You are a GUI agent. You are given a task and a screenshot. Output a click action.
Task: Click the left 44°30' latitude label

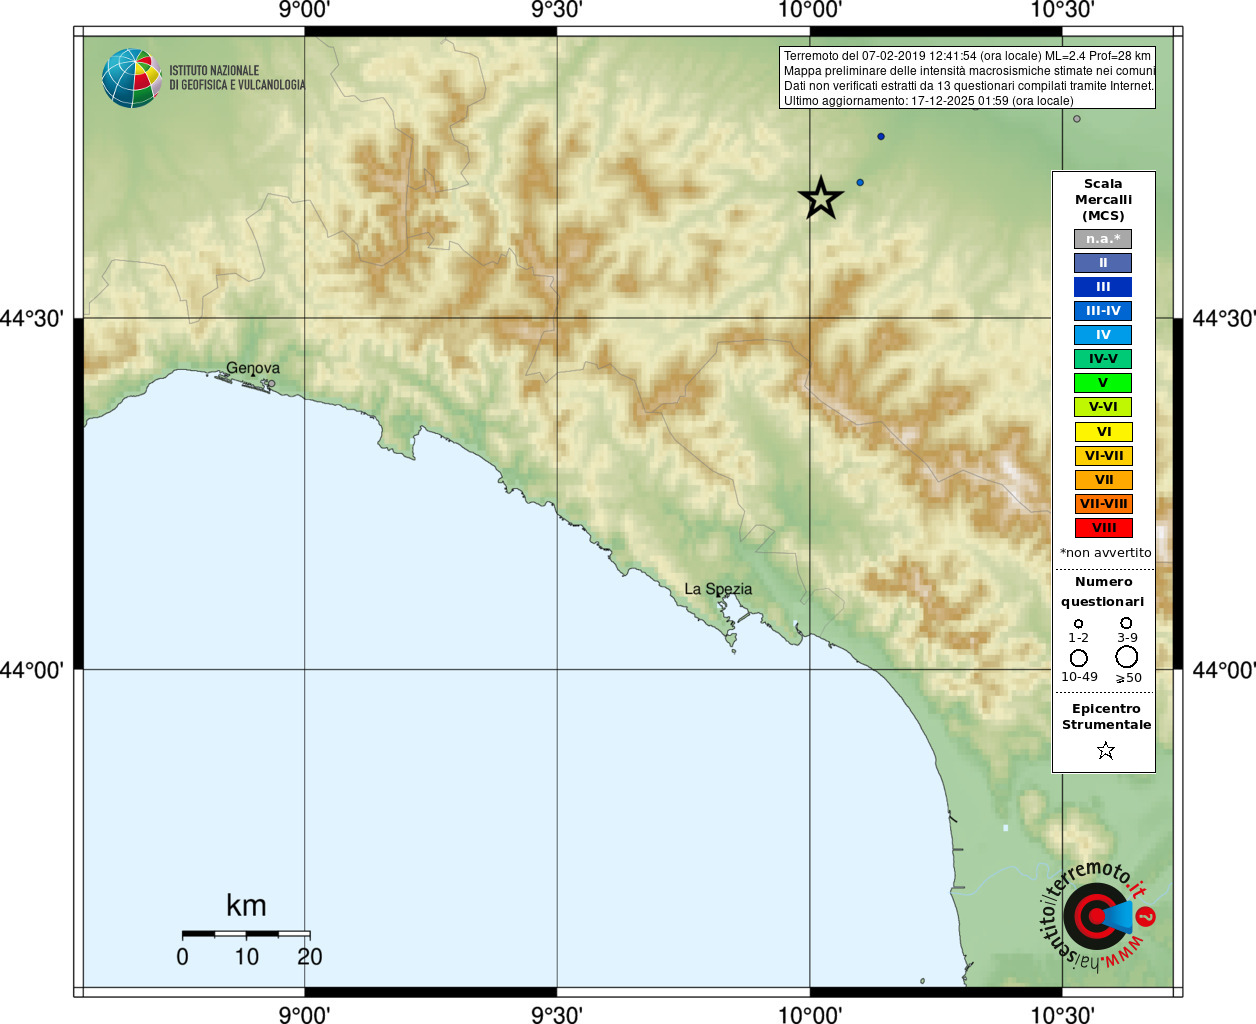[x=32, y=319]
